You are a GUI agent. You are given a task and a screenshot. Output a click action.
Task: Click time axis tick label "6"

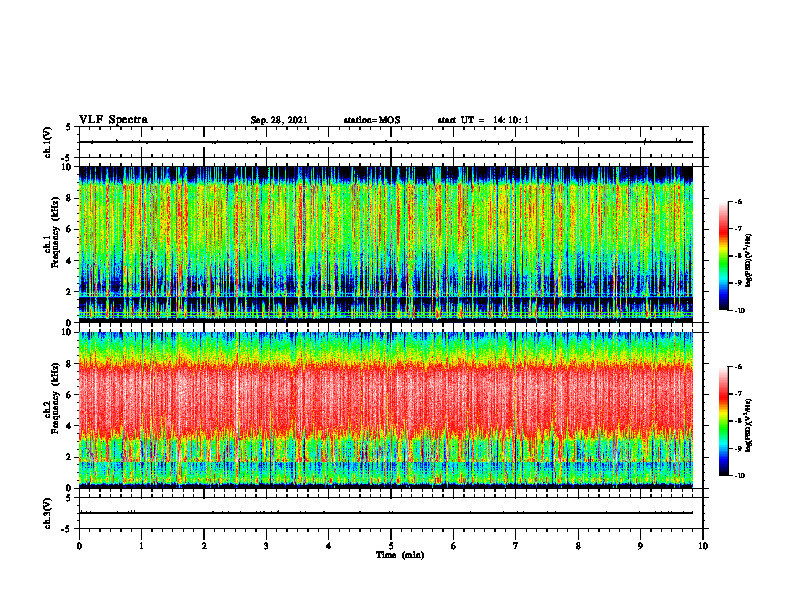click(x=454, y=546)
